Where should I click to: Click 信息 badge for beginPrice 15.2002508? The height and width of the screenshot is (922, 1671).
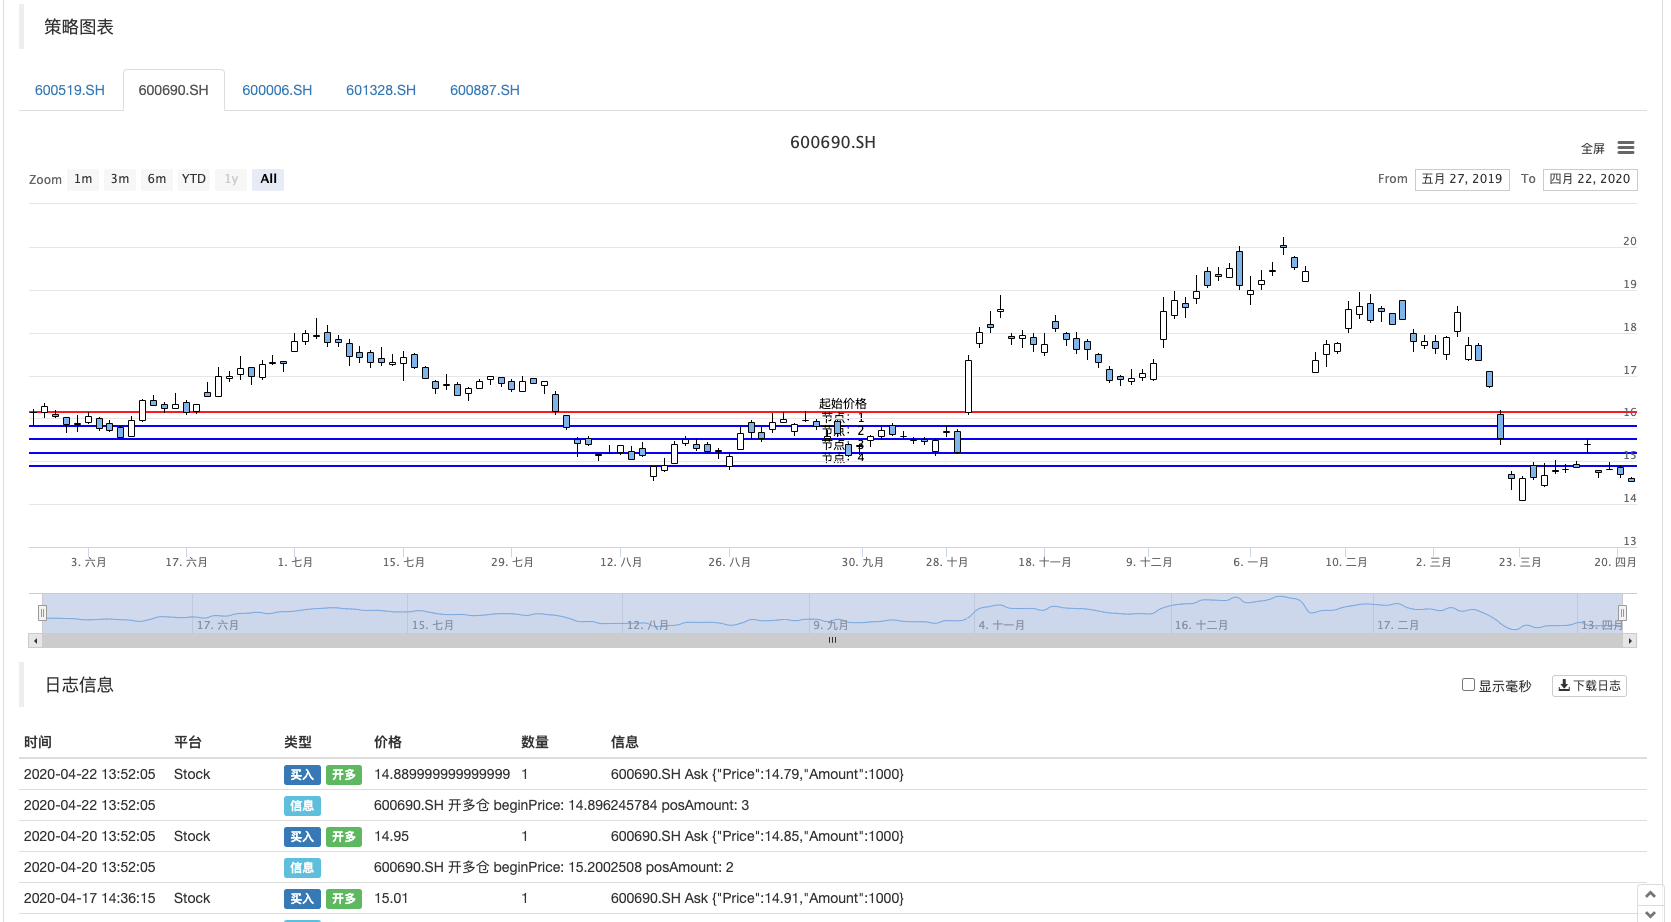click(302, 868)
